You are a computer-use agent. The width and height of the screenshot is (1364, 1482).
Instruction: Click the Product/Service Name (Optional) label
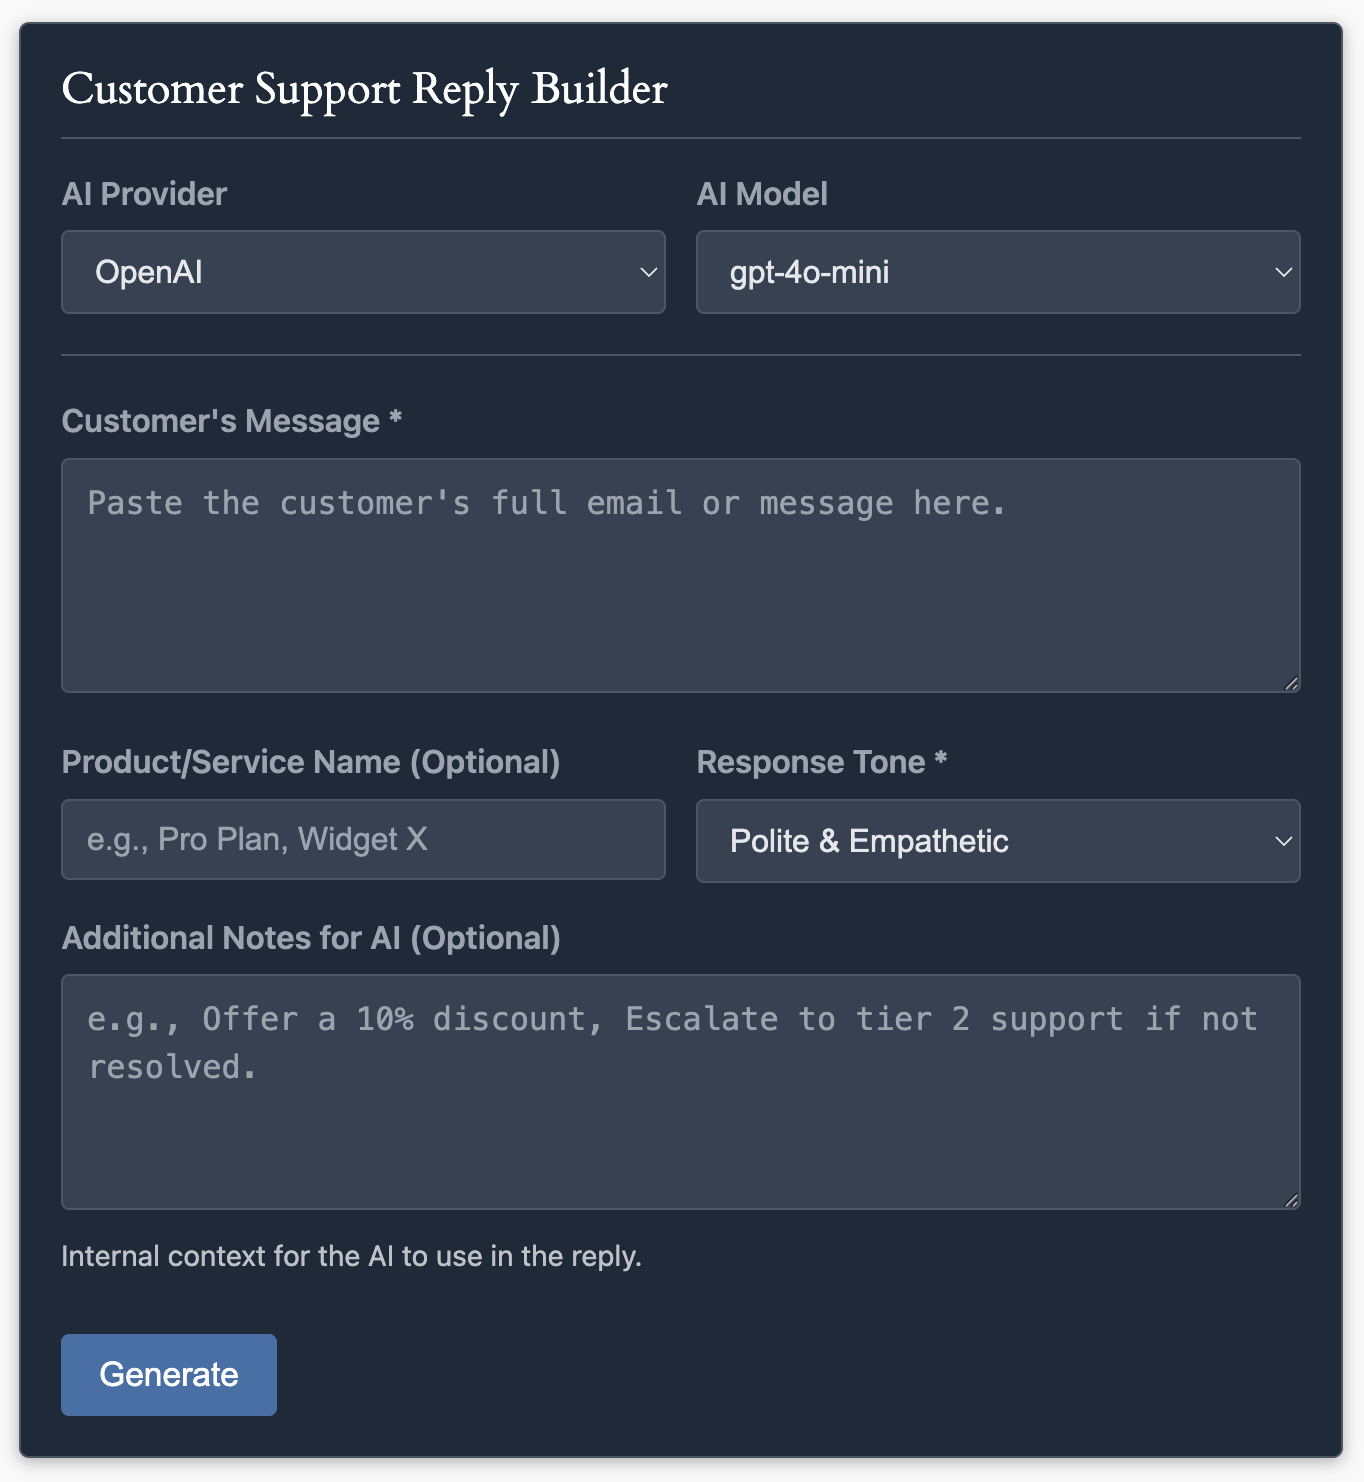tap(311, 762)
